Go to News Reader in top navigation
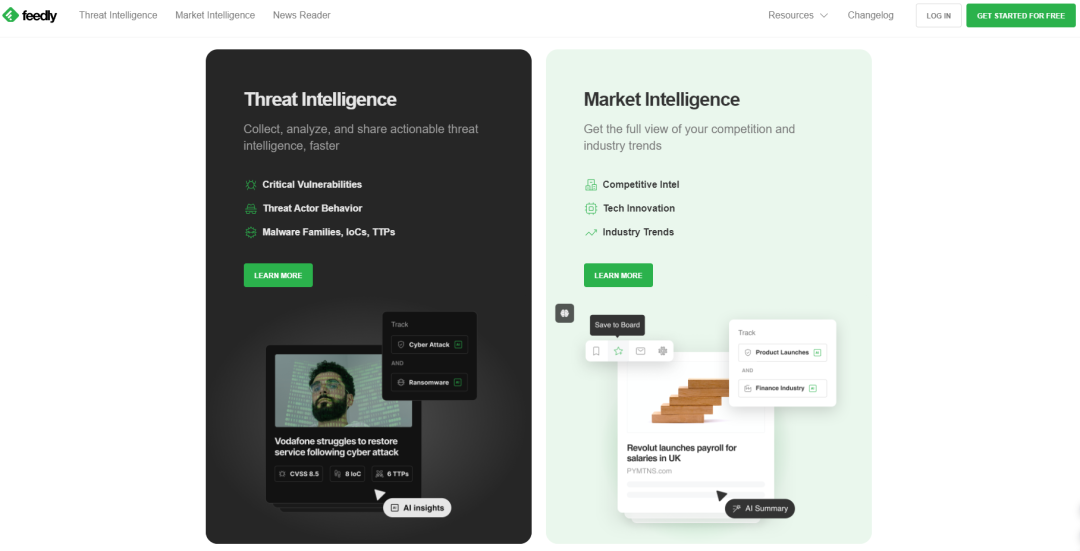The width and height of the screenshot is (1080, 551). pos(302,15)
